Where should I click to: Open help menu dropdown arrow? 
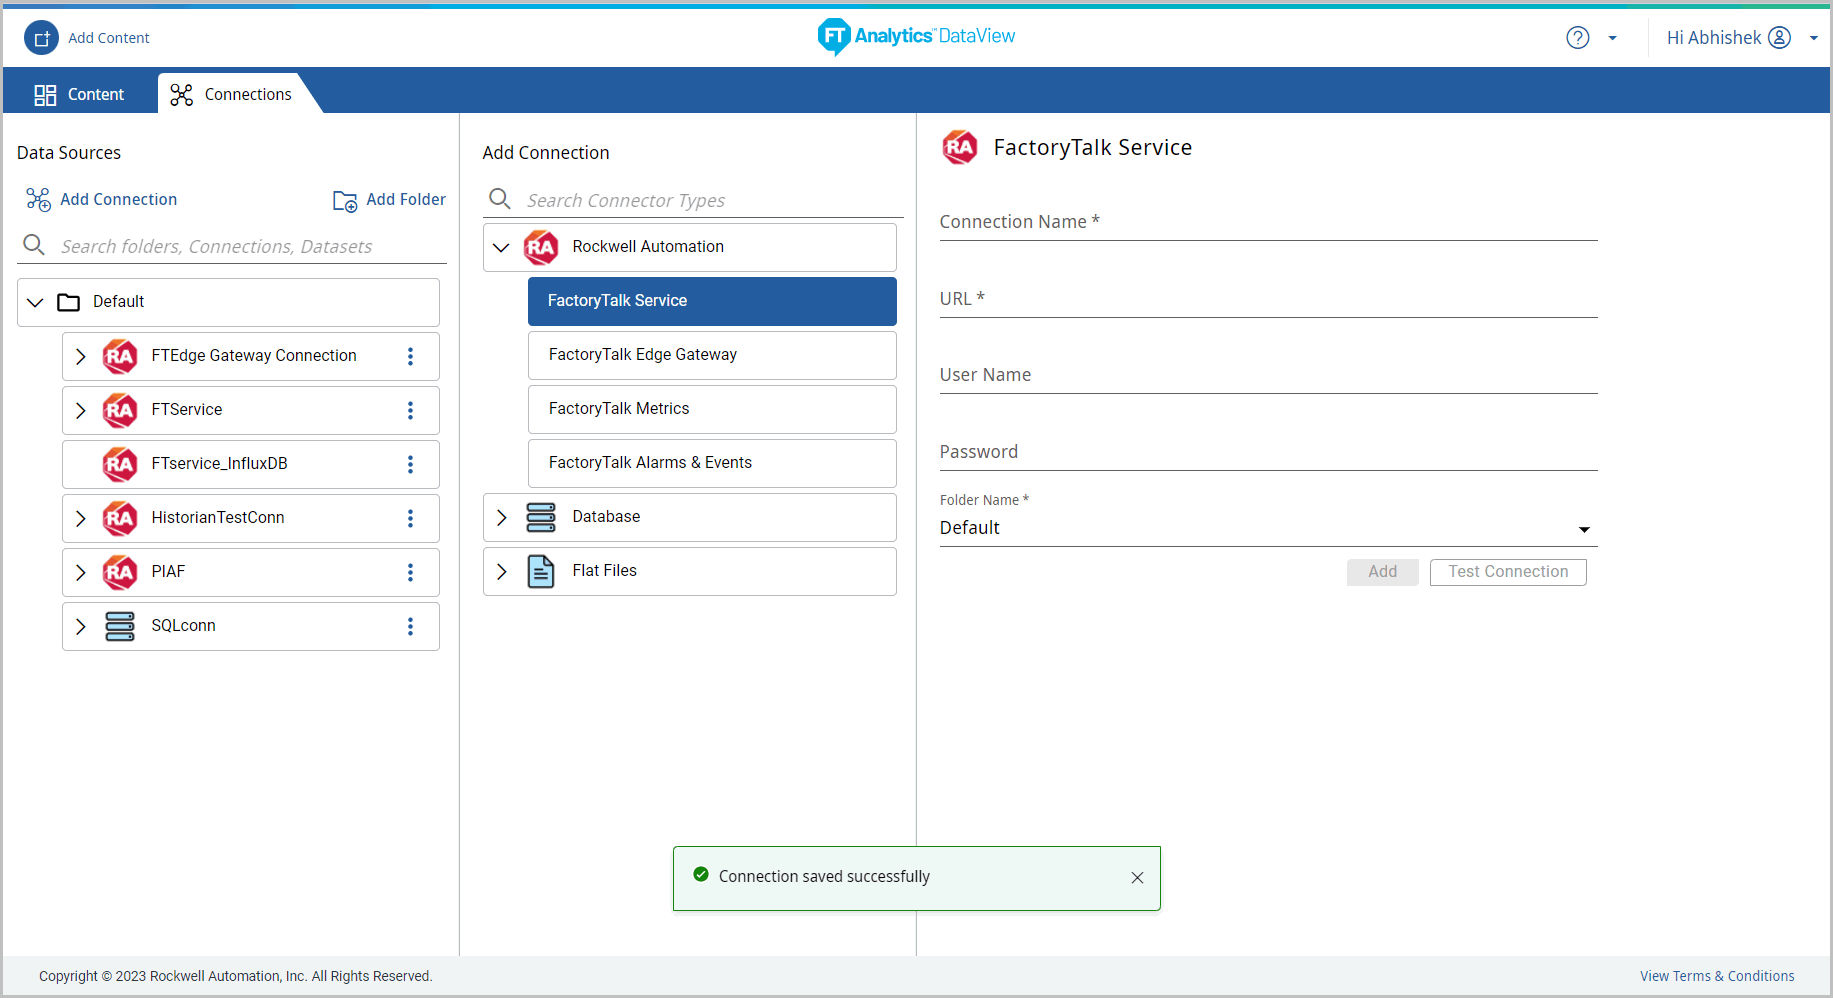[x=1612, y=38]
